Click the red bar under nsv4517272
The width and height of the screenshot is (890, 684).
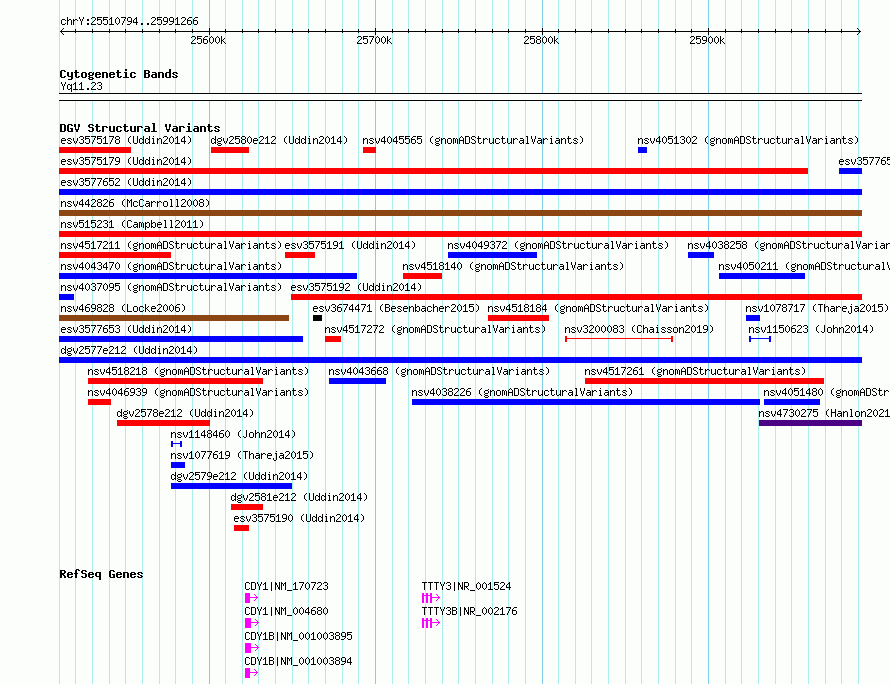click(x=333, y=339)
